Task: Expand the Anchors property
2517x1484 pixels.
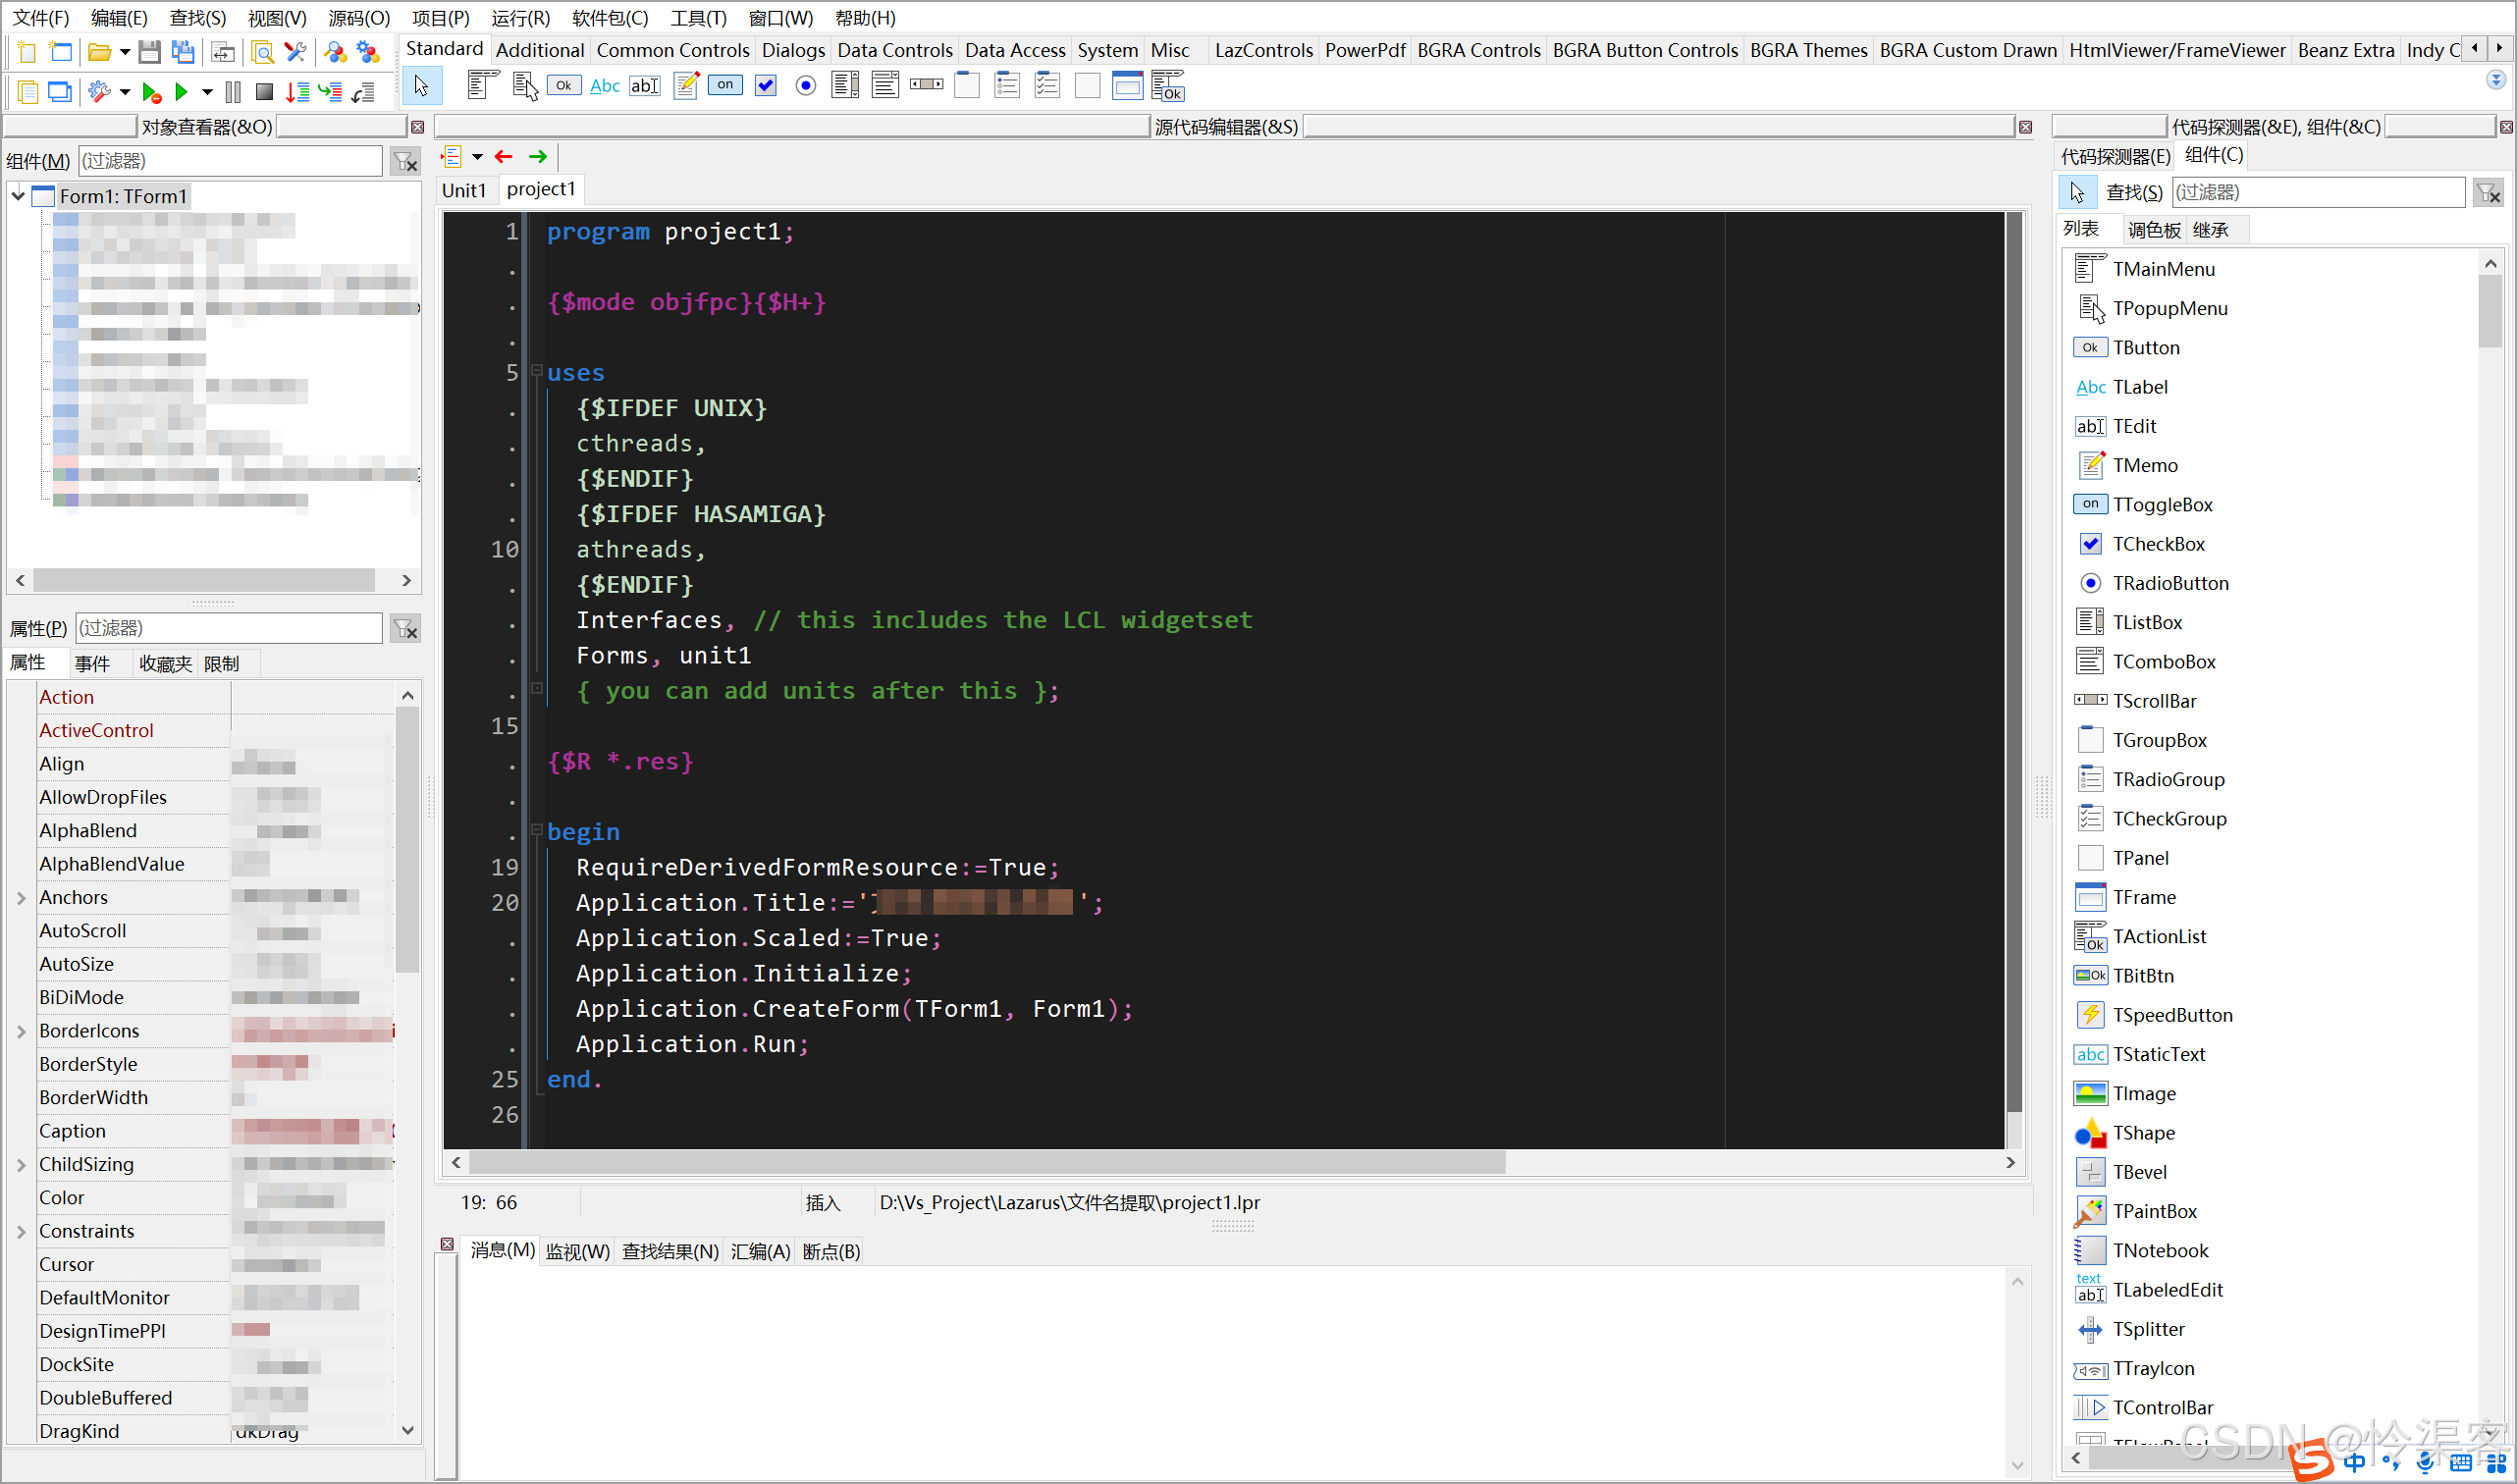Action: coord(21,898)
